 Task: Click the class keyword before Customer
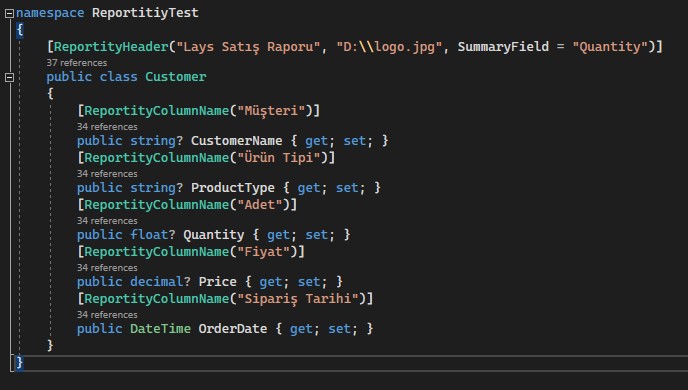118,77
